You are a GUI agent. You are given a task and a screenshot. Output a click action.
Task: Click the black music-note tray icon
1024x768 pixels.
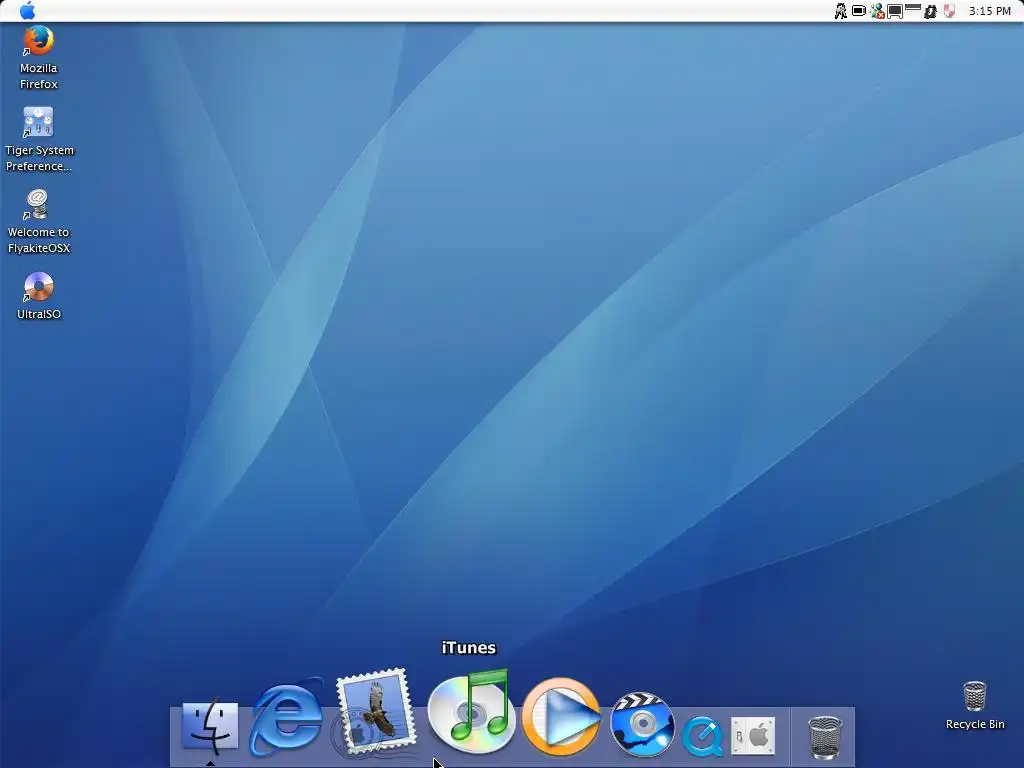coord(931,11)
